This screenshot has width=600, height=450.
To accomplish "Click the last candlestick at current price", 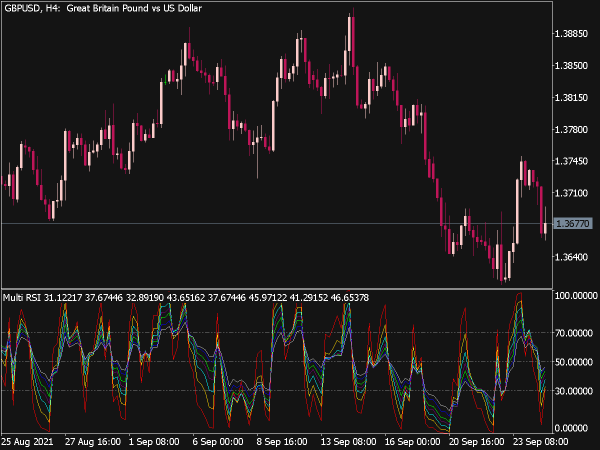I will [545, 226].
